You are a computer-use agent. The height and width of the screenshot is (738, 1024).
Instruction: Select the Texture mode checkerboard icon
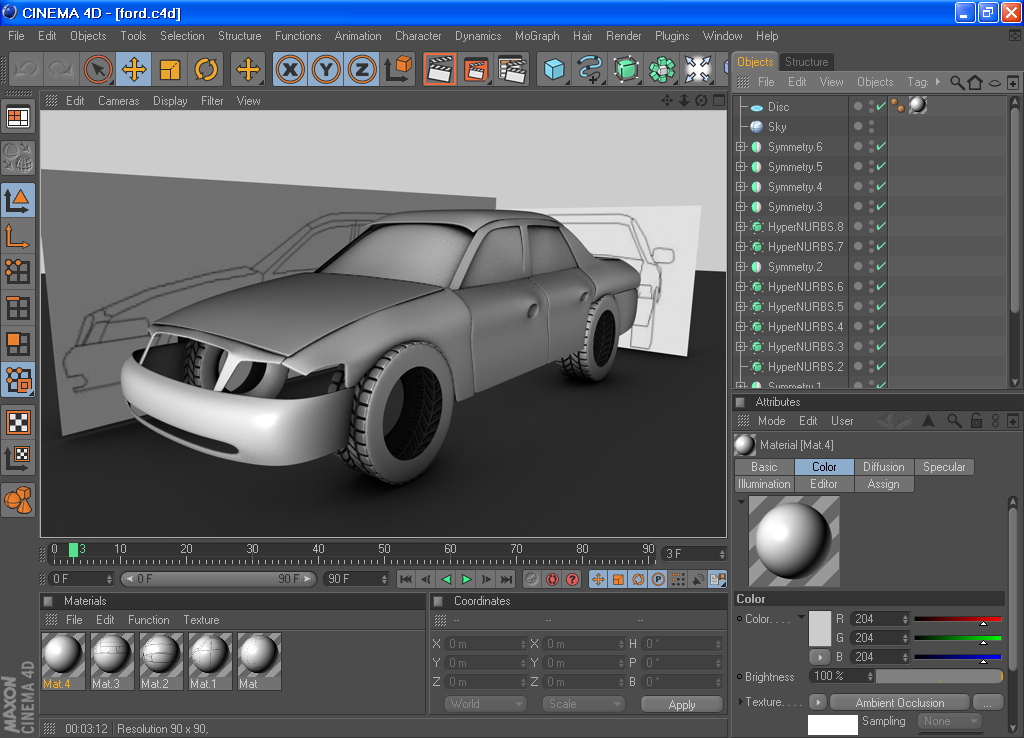pos(18,423)
